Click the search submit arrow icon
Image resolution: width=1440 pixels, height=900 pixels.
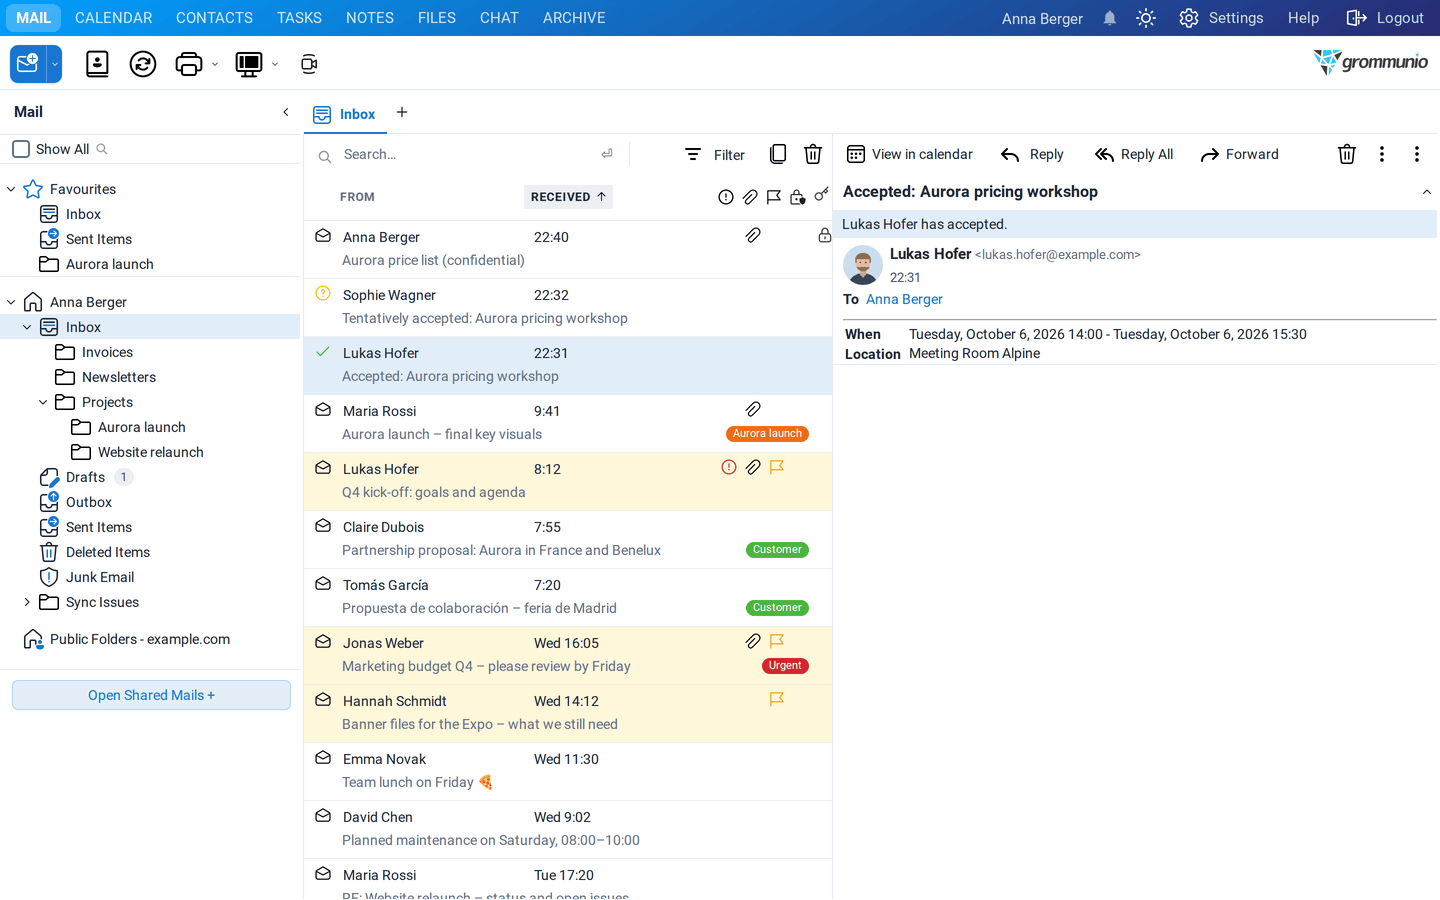607,154
